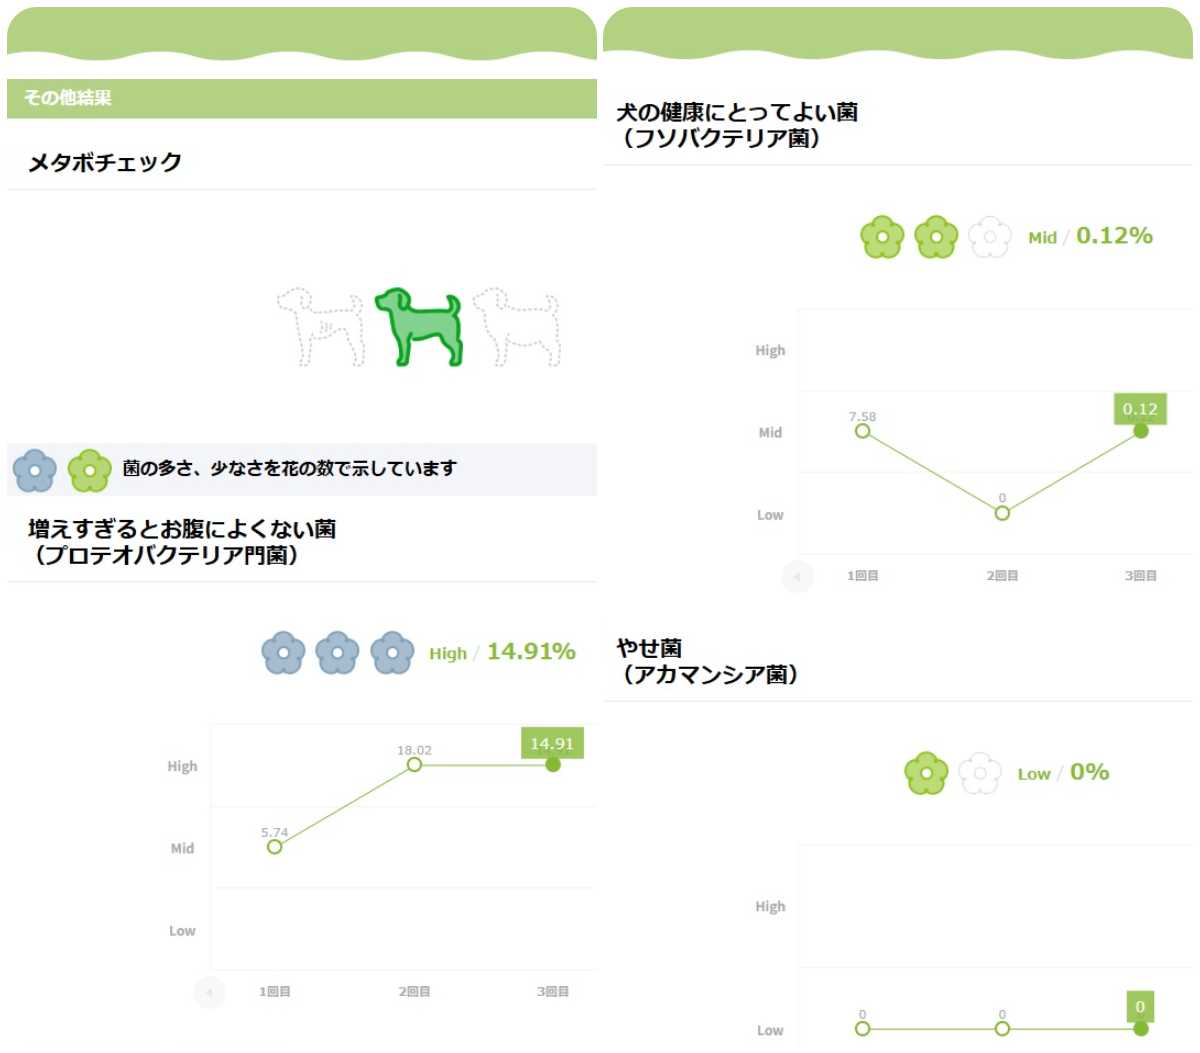This screenshot has height=1053, width=1200.
Task: Select the 5.74 data point
Action: (275, 847)
